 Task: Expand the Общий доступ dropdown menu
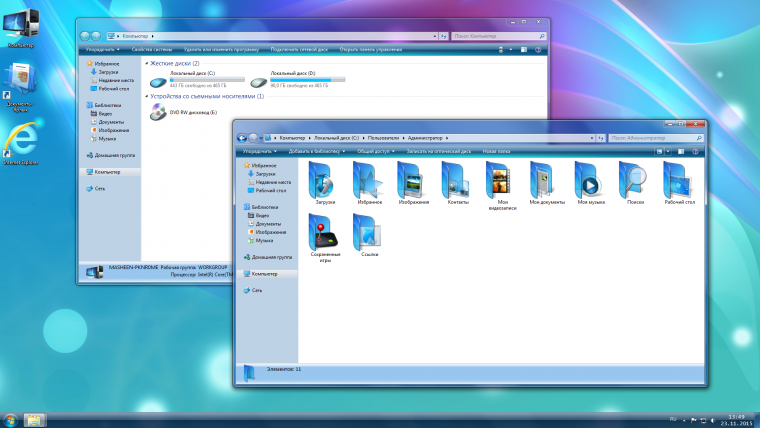click(x=375, y=152)
